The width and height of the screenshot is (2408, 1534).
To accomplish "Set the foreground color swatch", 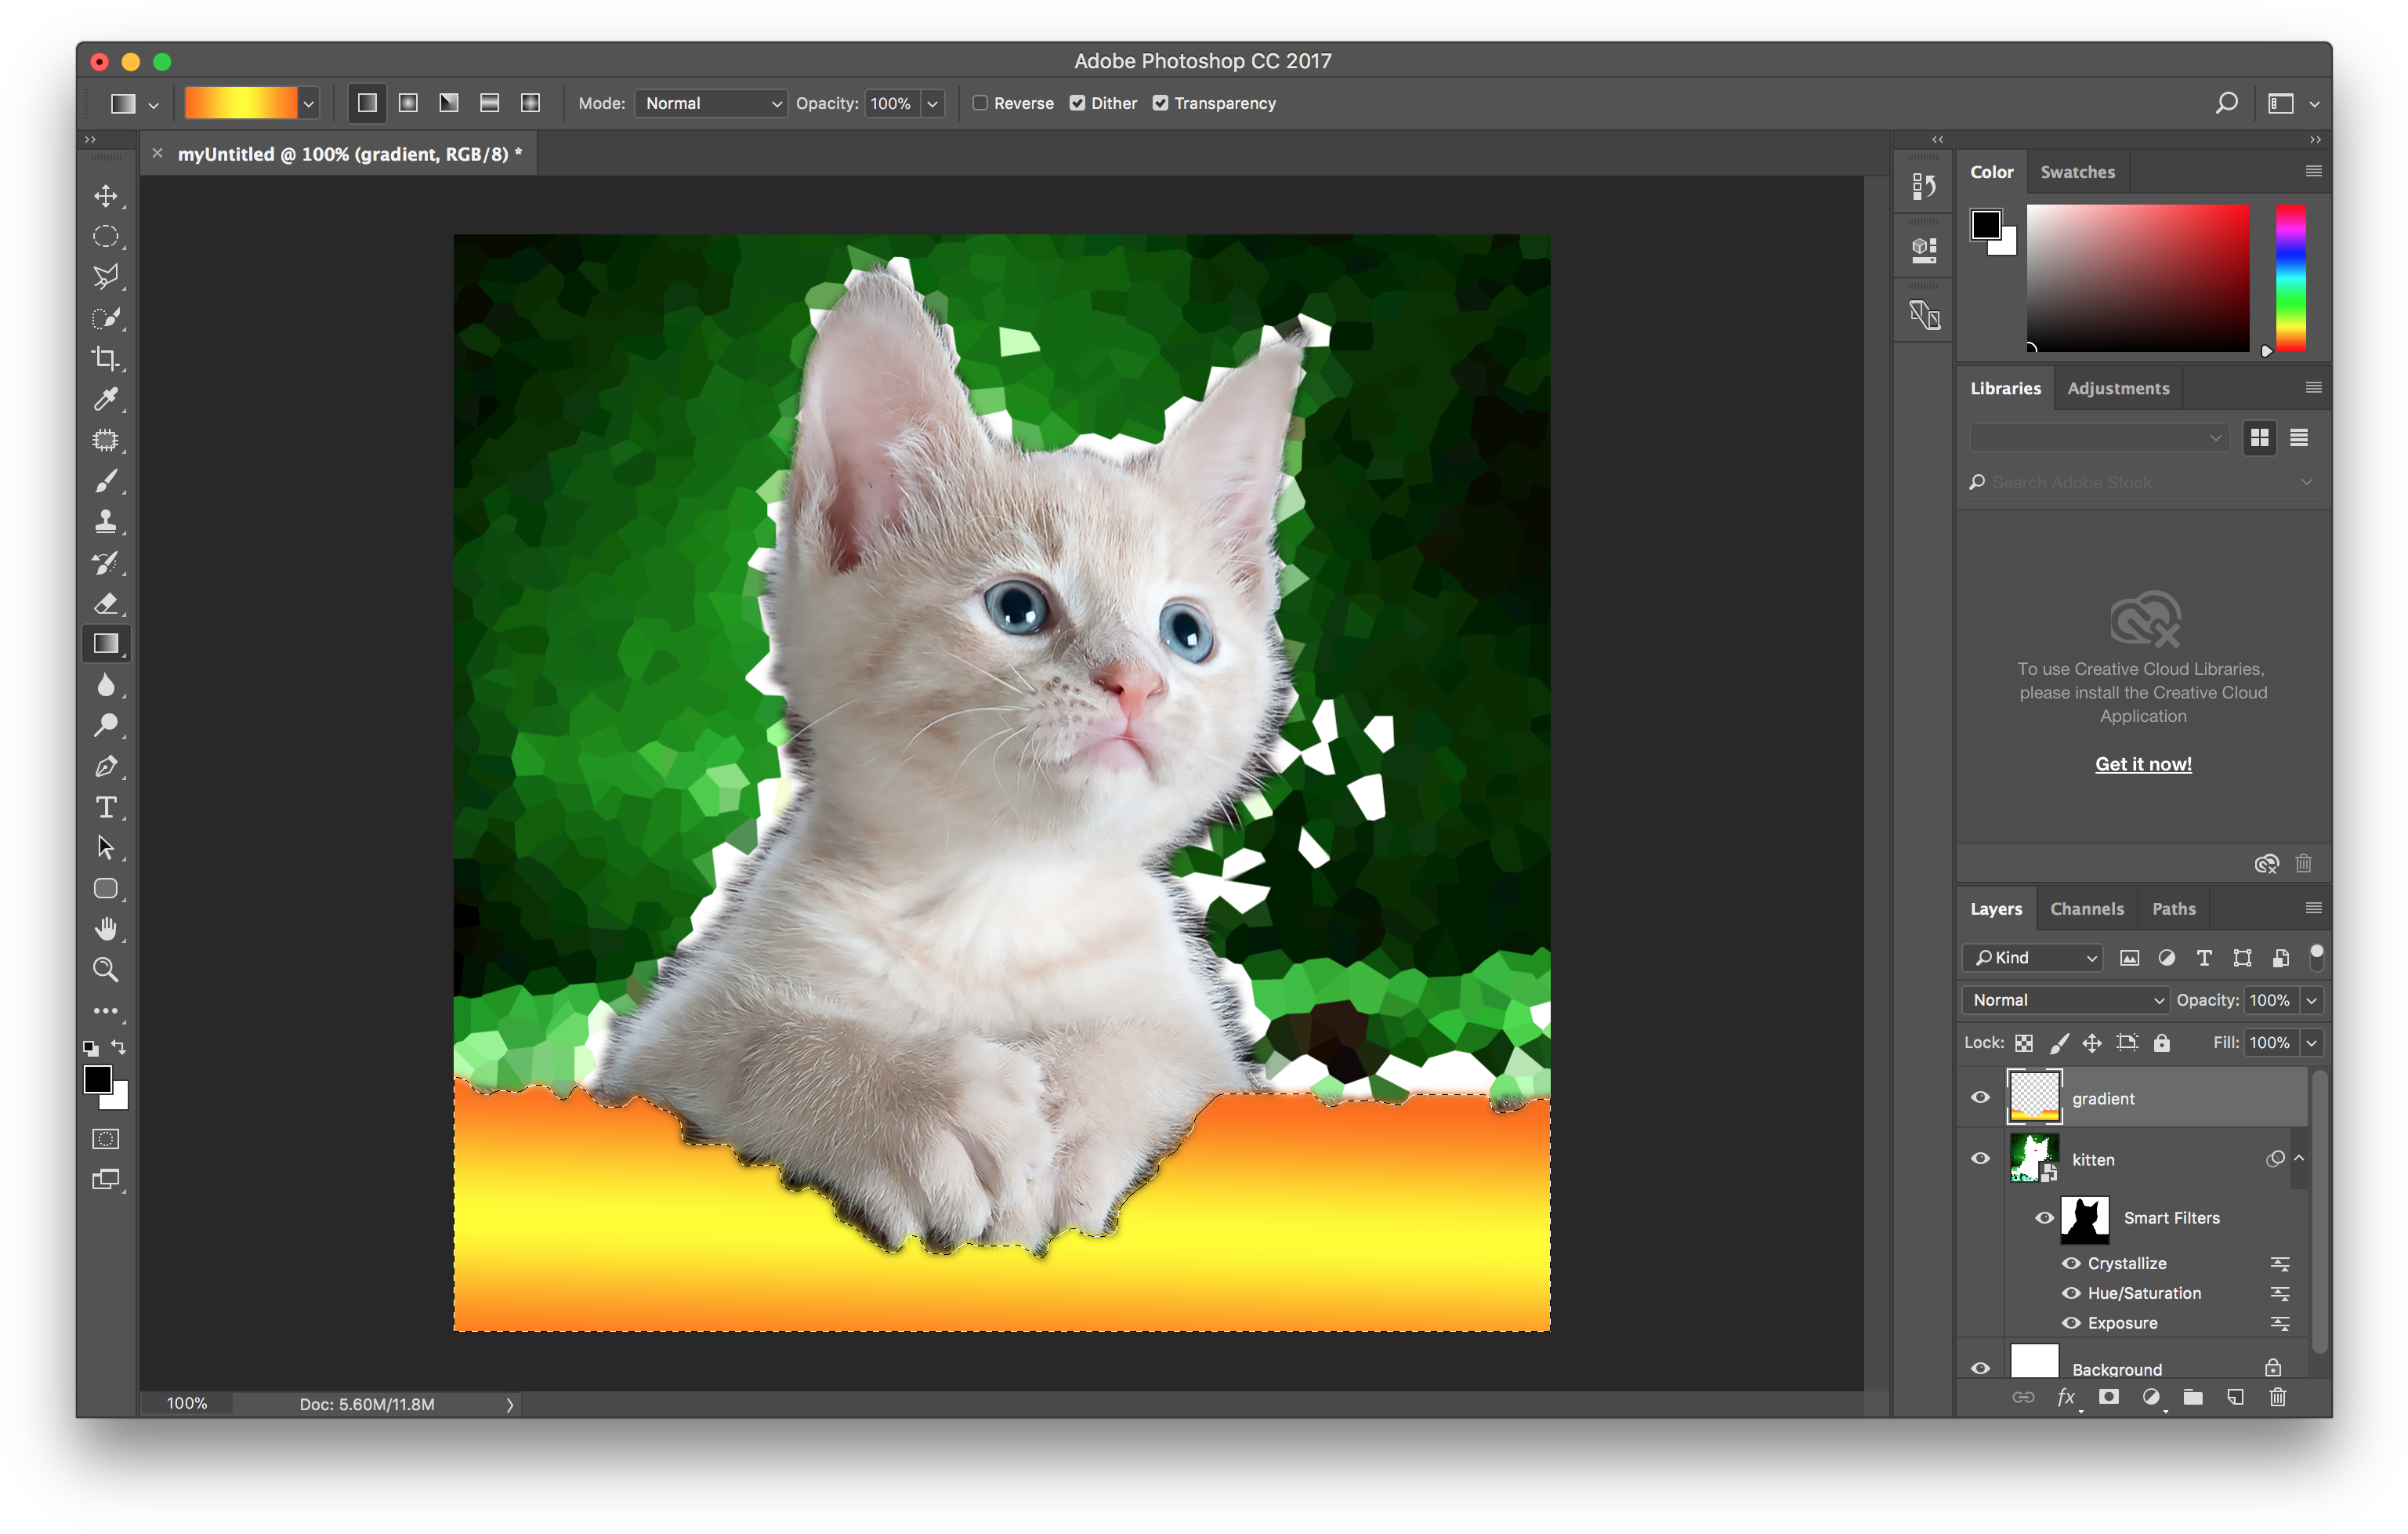I will click(98, 1081).
